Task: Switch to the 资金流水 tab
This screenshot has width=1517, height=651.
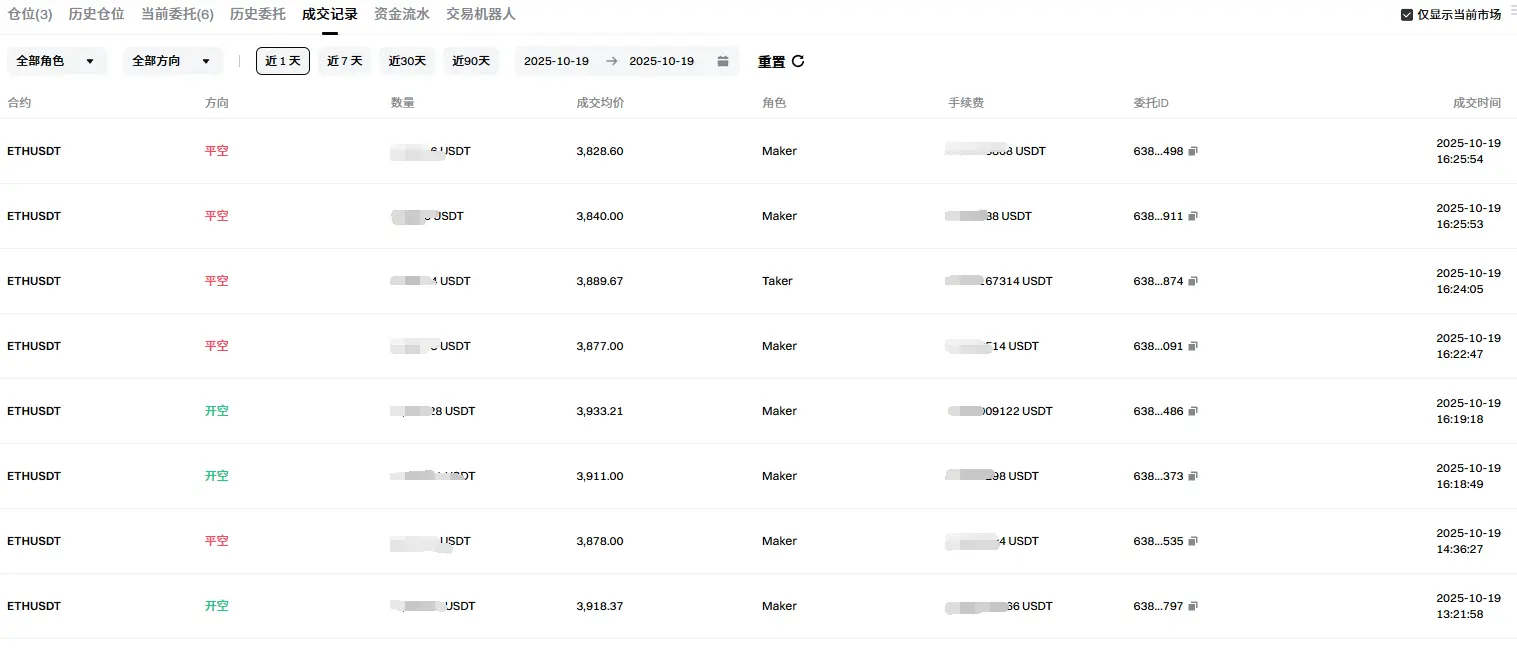Action: coord(402,14)
